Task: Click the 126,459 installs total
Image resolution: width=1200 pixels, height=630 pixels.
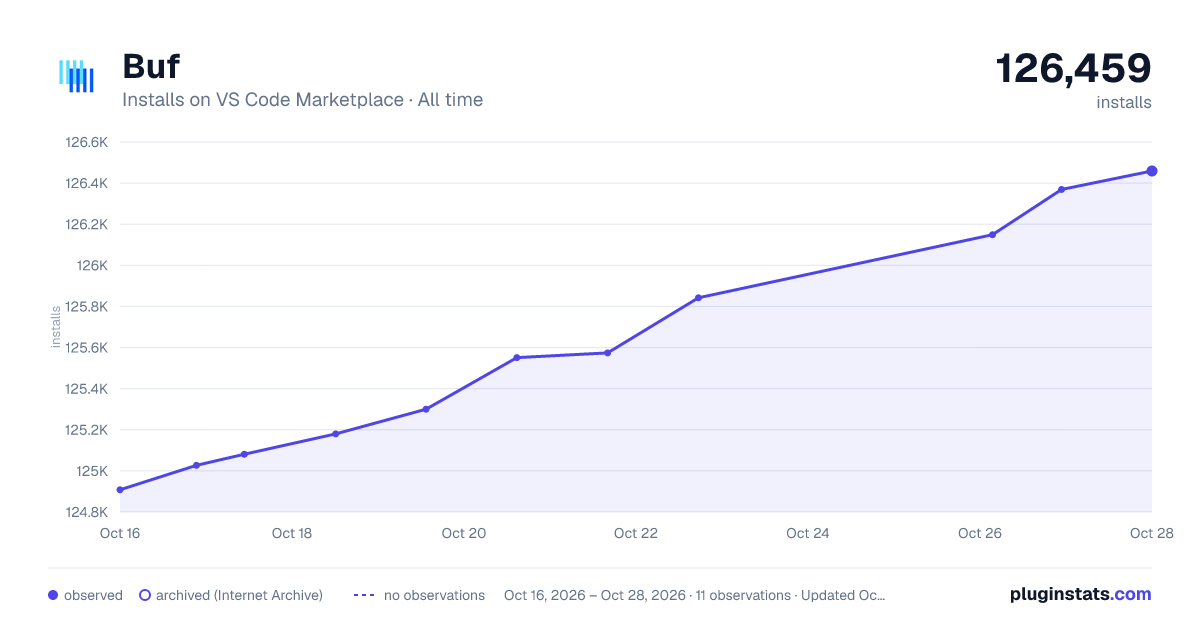Action: 1073,68
